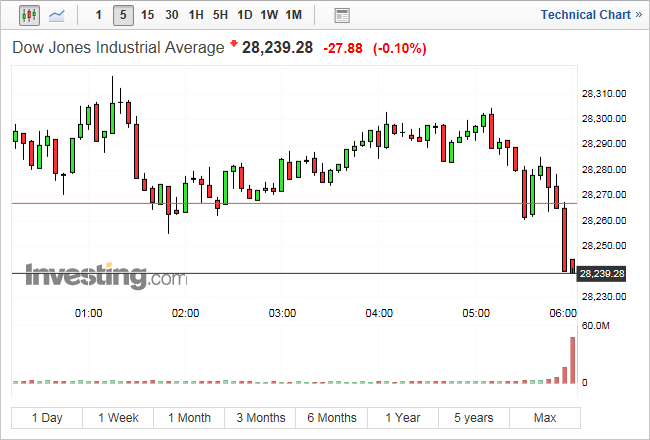Select the 1 minute interval
Screen dimensions: 650x440
tap(99, 15)
